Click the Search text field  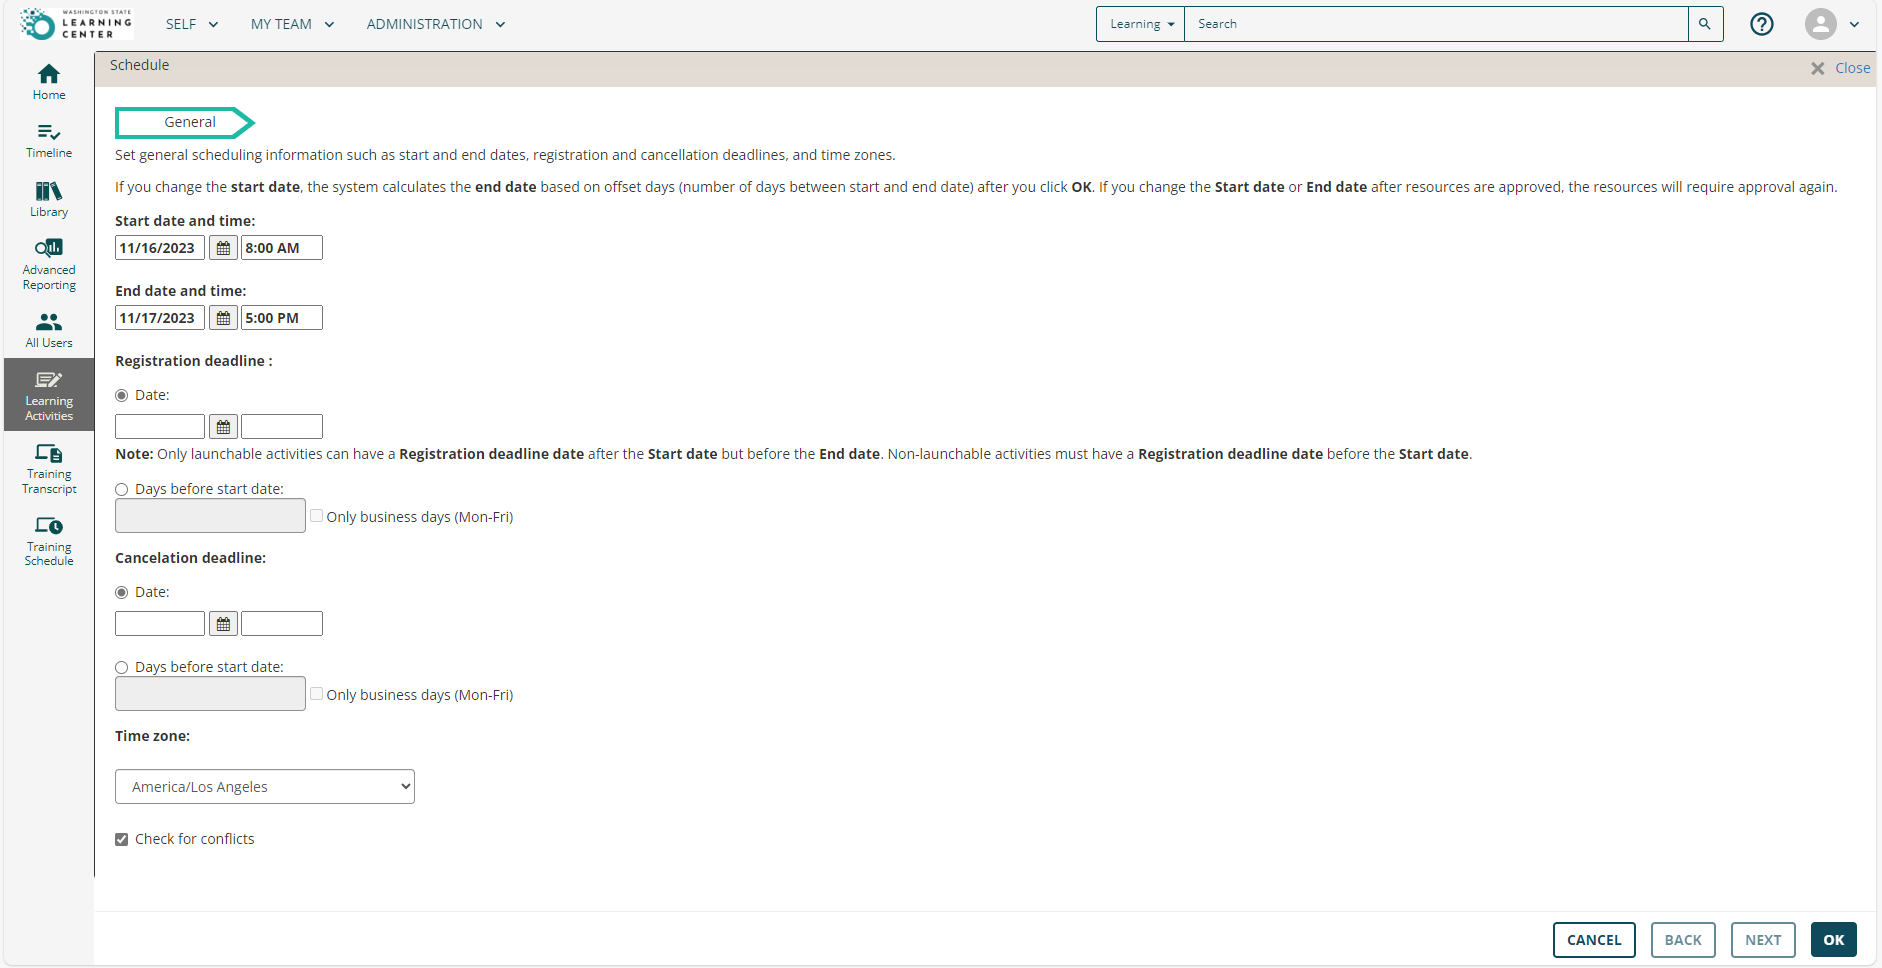(1436, 24)
